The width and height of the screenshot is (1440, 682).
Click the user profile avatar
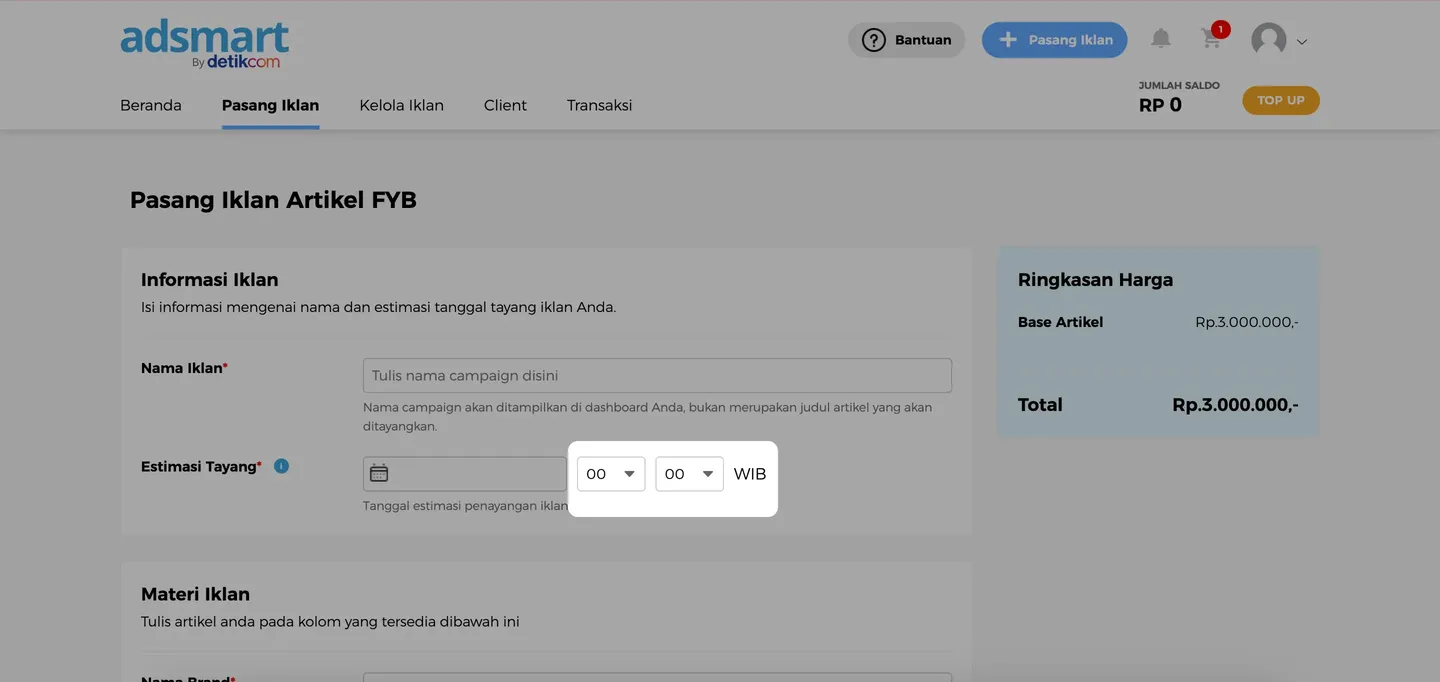1268,40
